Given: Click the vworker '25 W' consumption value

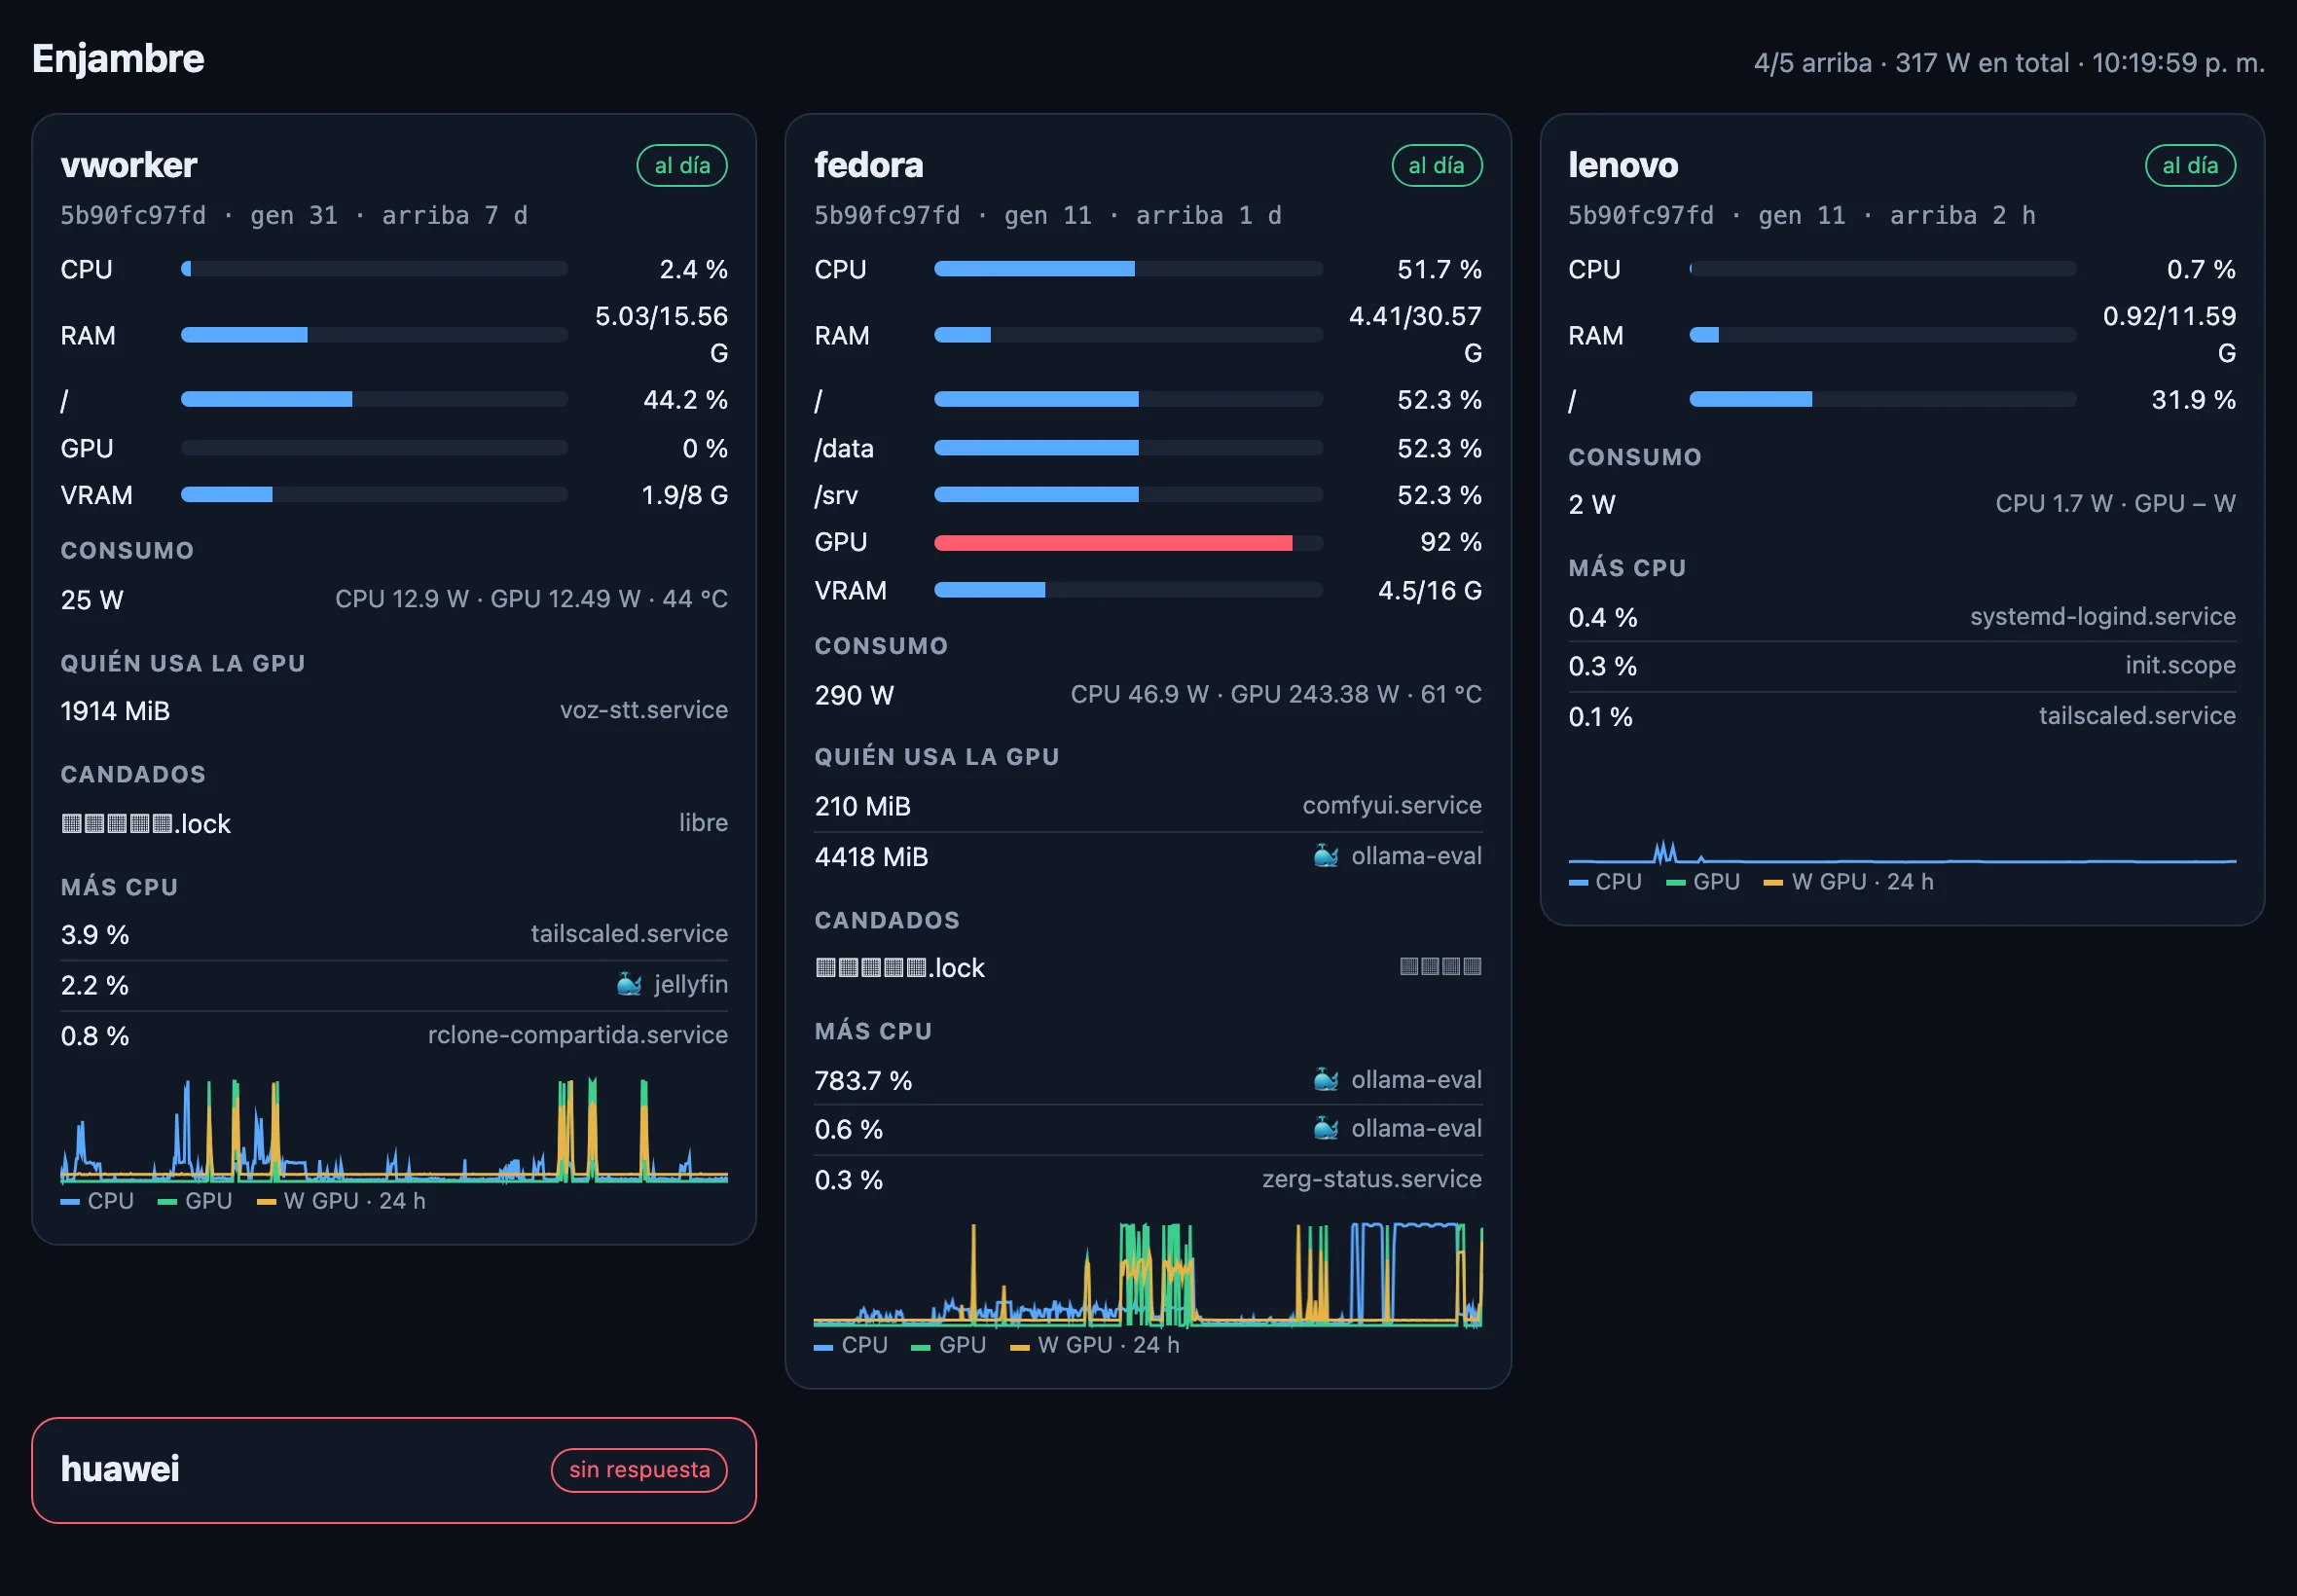Looking at the screenshot, I should (x=92, y=600).
